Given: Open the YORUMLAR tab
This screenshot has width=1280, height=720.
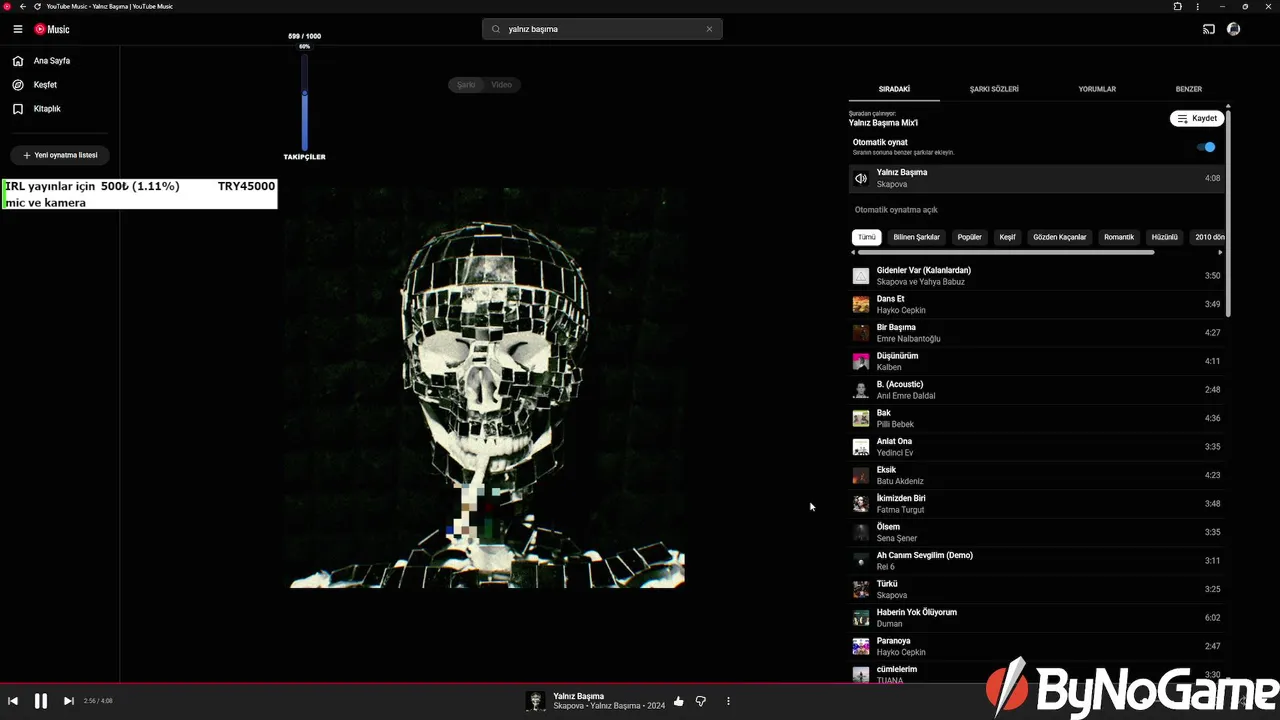Looking at the screenshot, I should coord(1097,89).
